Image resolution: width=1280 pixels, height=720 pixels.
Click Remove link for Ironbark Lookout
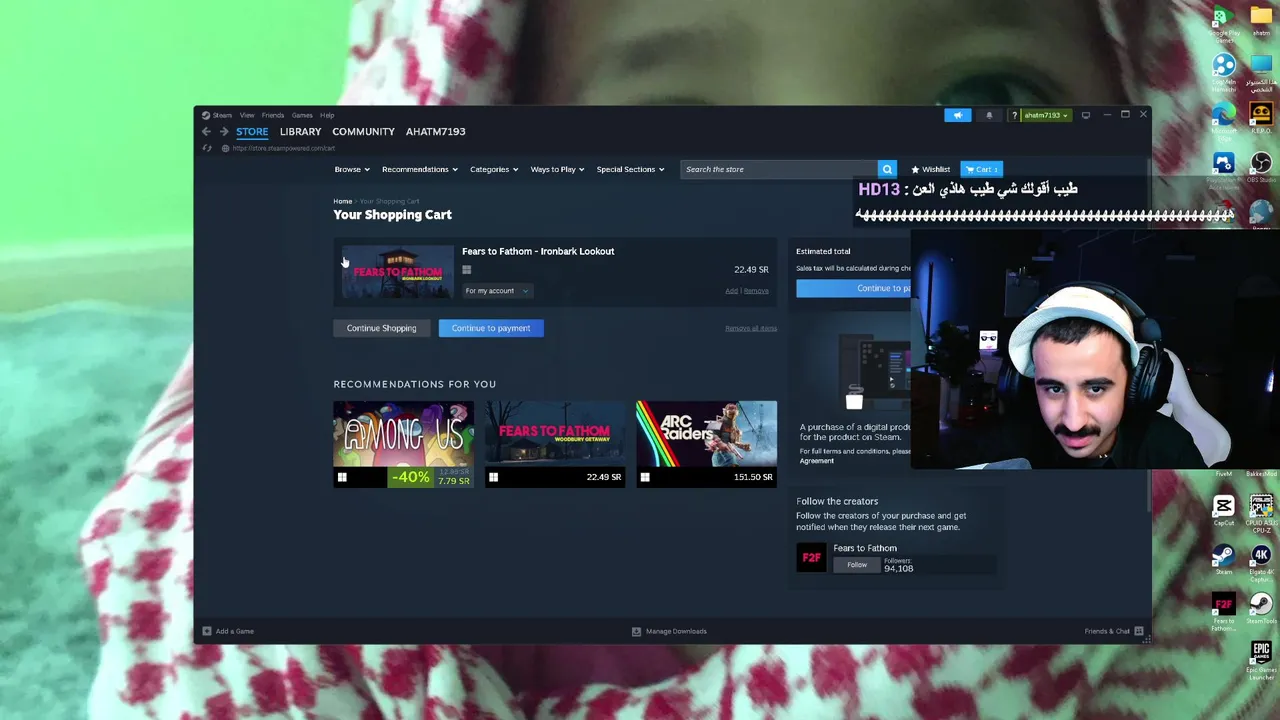[757, 291]
